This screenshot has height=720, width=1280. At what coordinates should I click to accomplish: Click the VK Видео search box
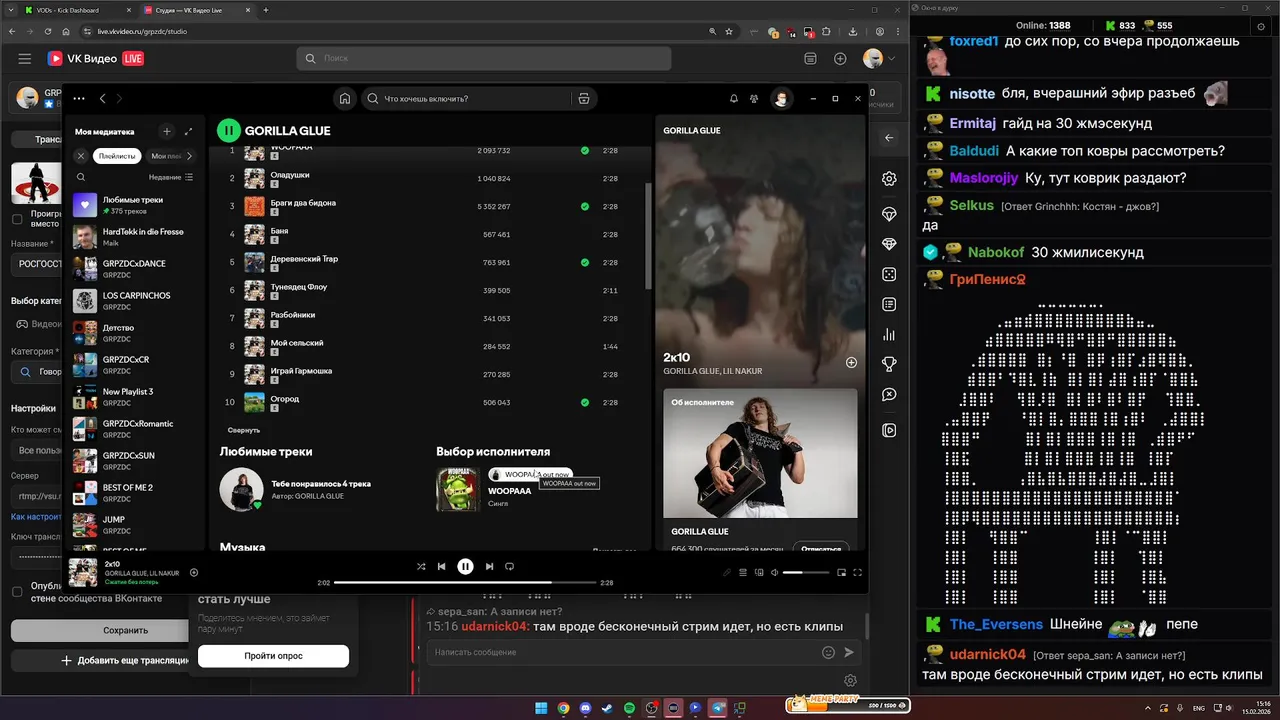pyautogui.click(x=484, y=59)
